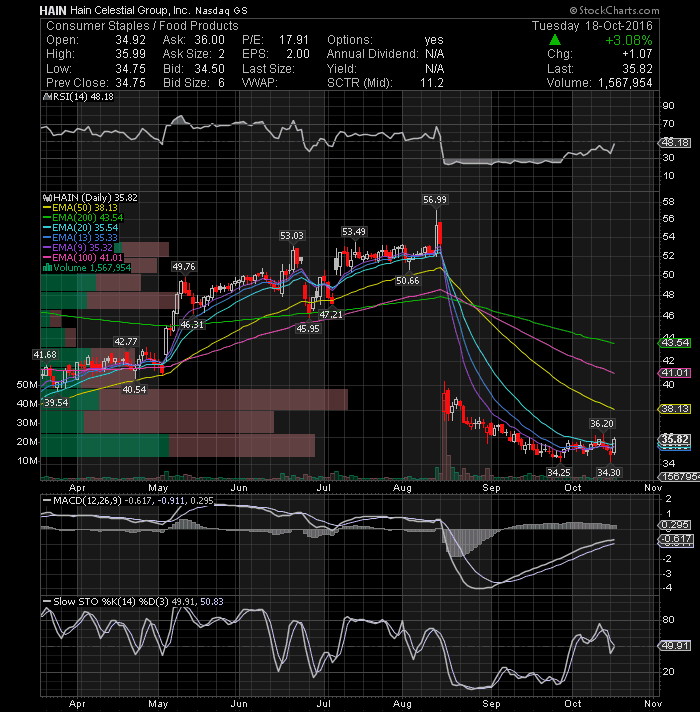The width and height of the screenshot is (700, 712).
Task: Click the yellow 38.13 axis price tag
Action: coord(675,409)
